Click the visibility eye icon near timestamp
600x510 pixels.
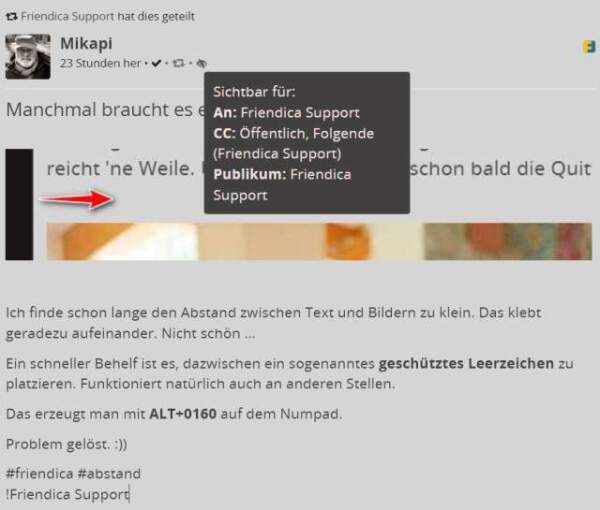[201, 63]
